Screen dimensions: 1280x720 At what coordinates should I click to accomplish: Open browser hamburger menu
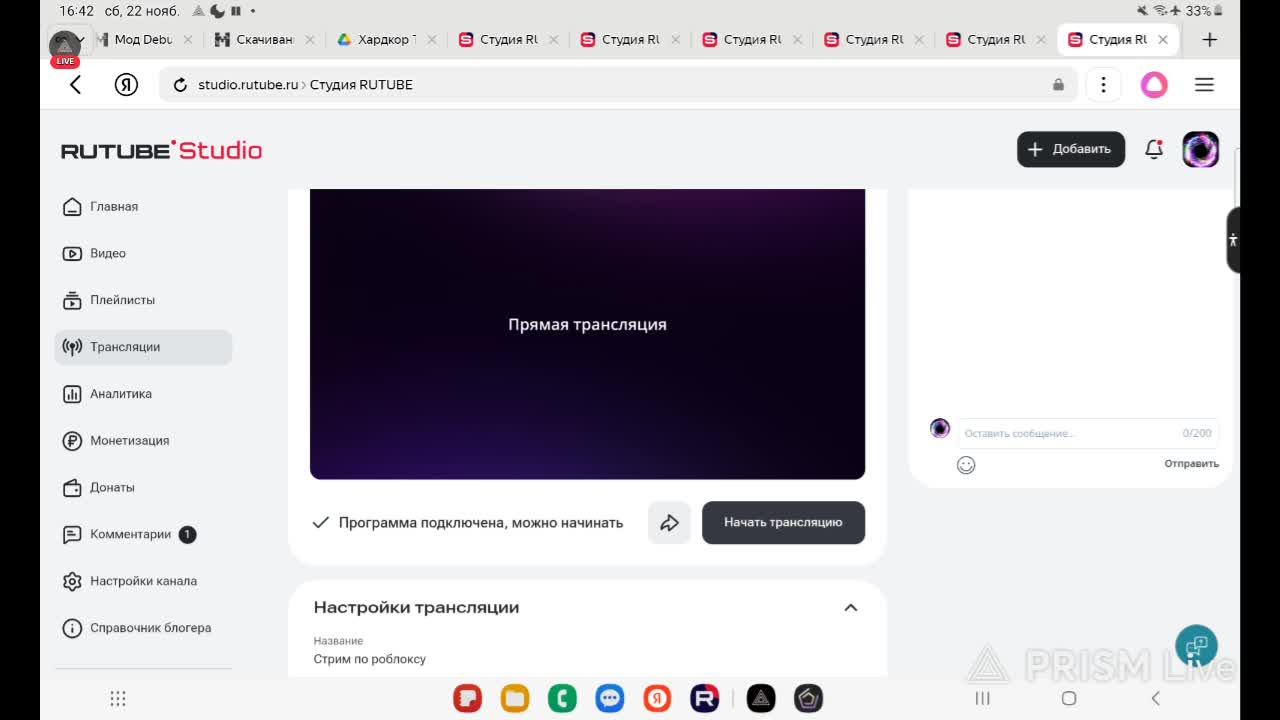click(1204, 85)
